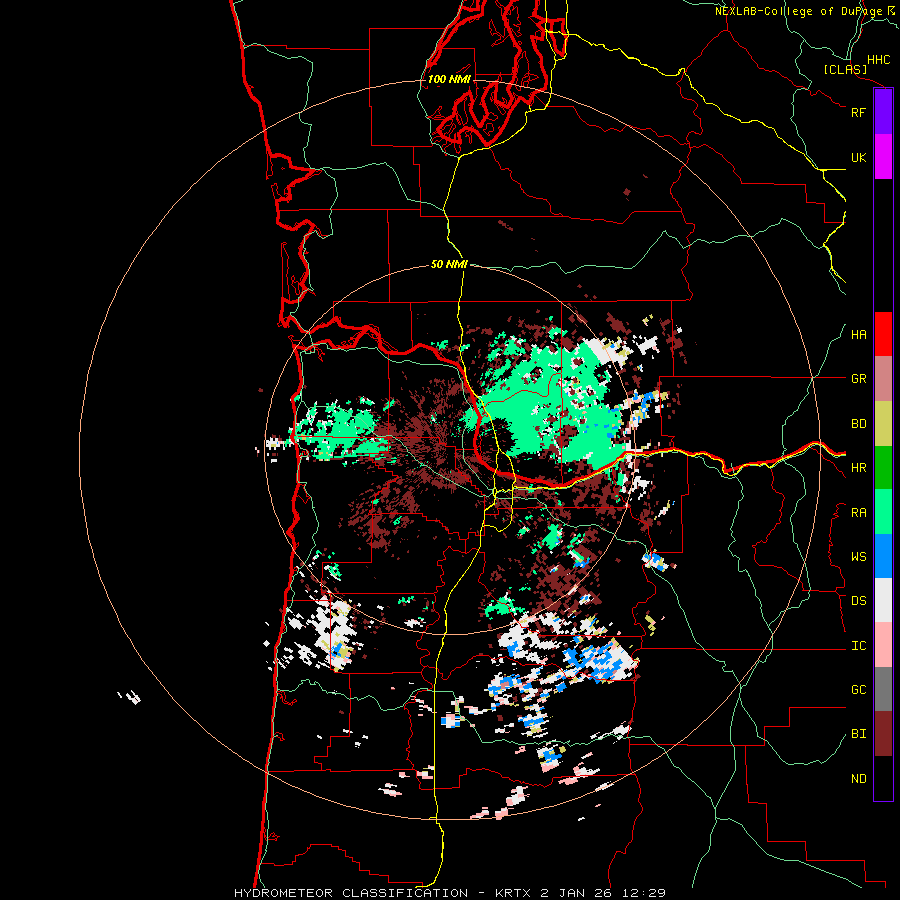Click the 12:29 timestamp
900x900 pixels.
646,893
